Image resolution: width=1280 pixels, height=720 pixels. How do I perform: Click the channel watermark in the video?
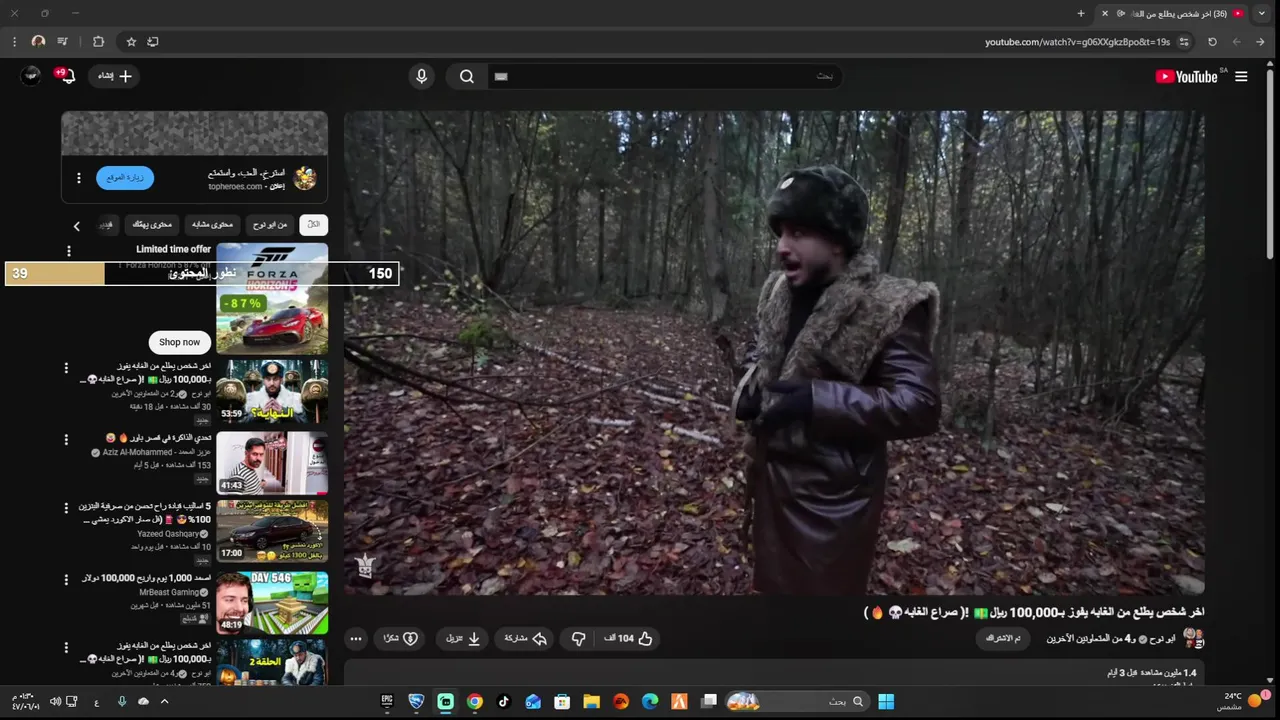click(365, 566)
